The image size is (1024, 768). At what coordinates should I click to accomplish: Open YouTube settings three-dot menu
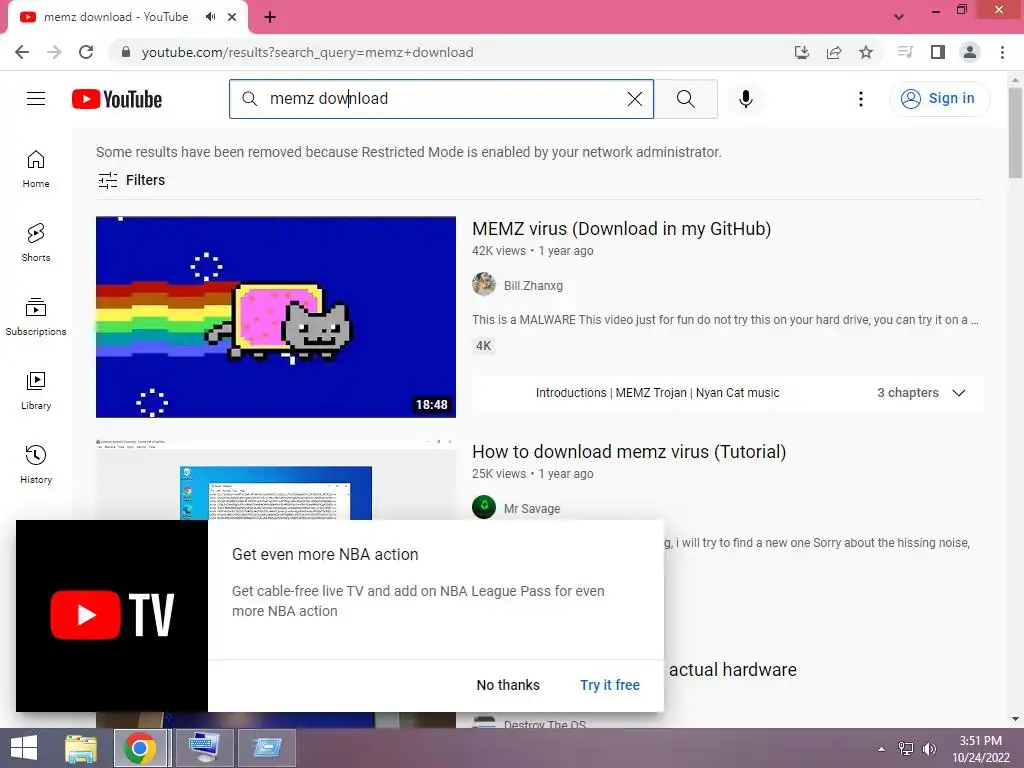pos(861,99)
